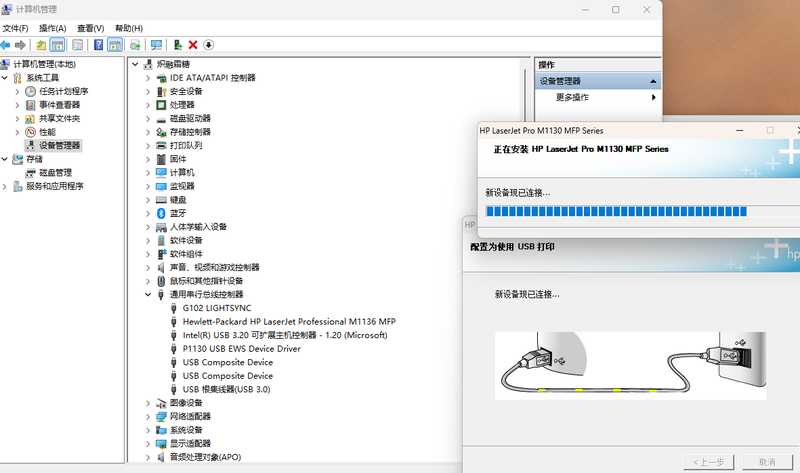800x473 pixels.
Task: Click the scan for hardware changes monitor icon
Action: pyautogui.click(x=155, y=45)
